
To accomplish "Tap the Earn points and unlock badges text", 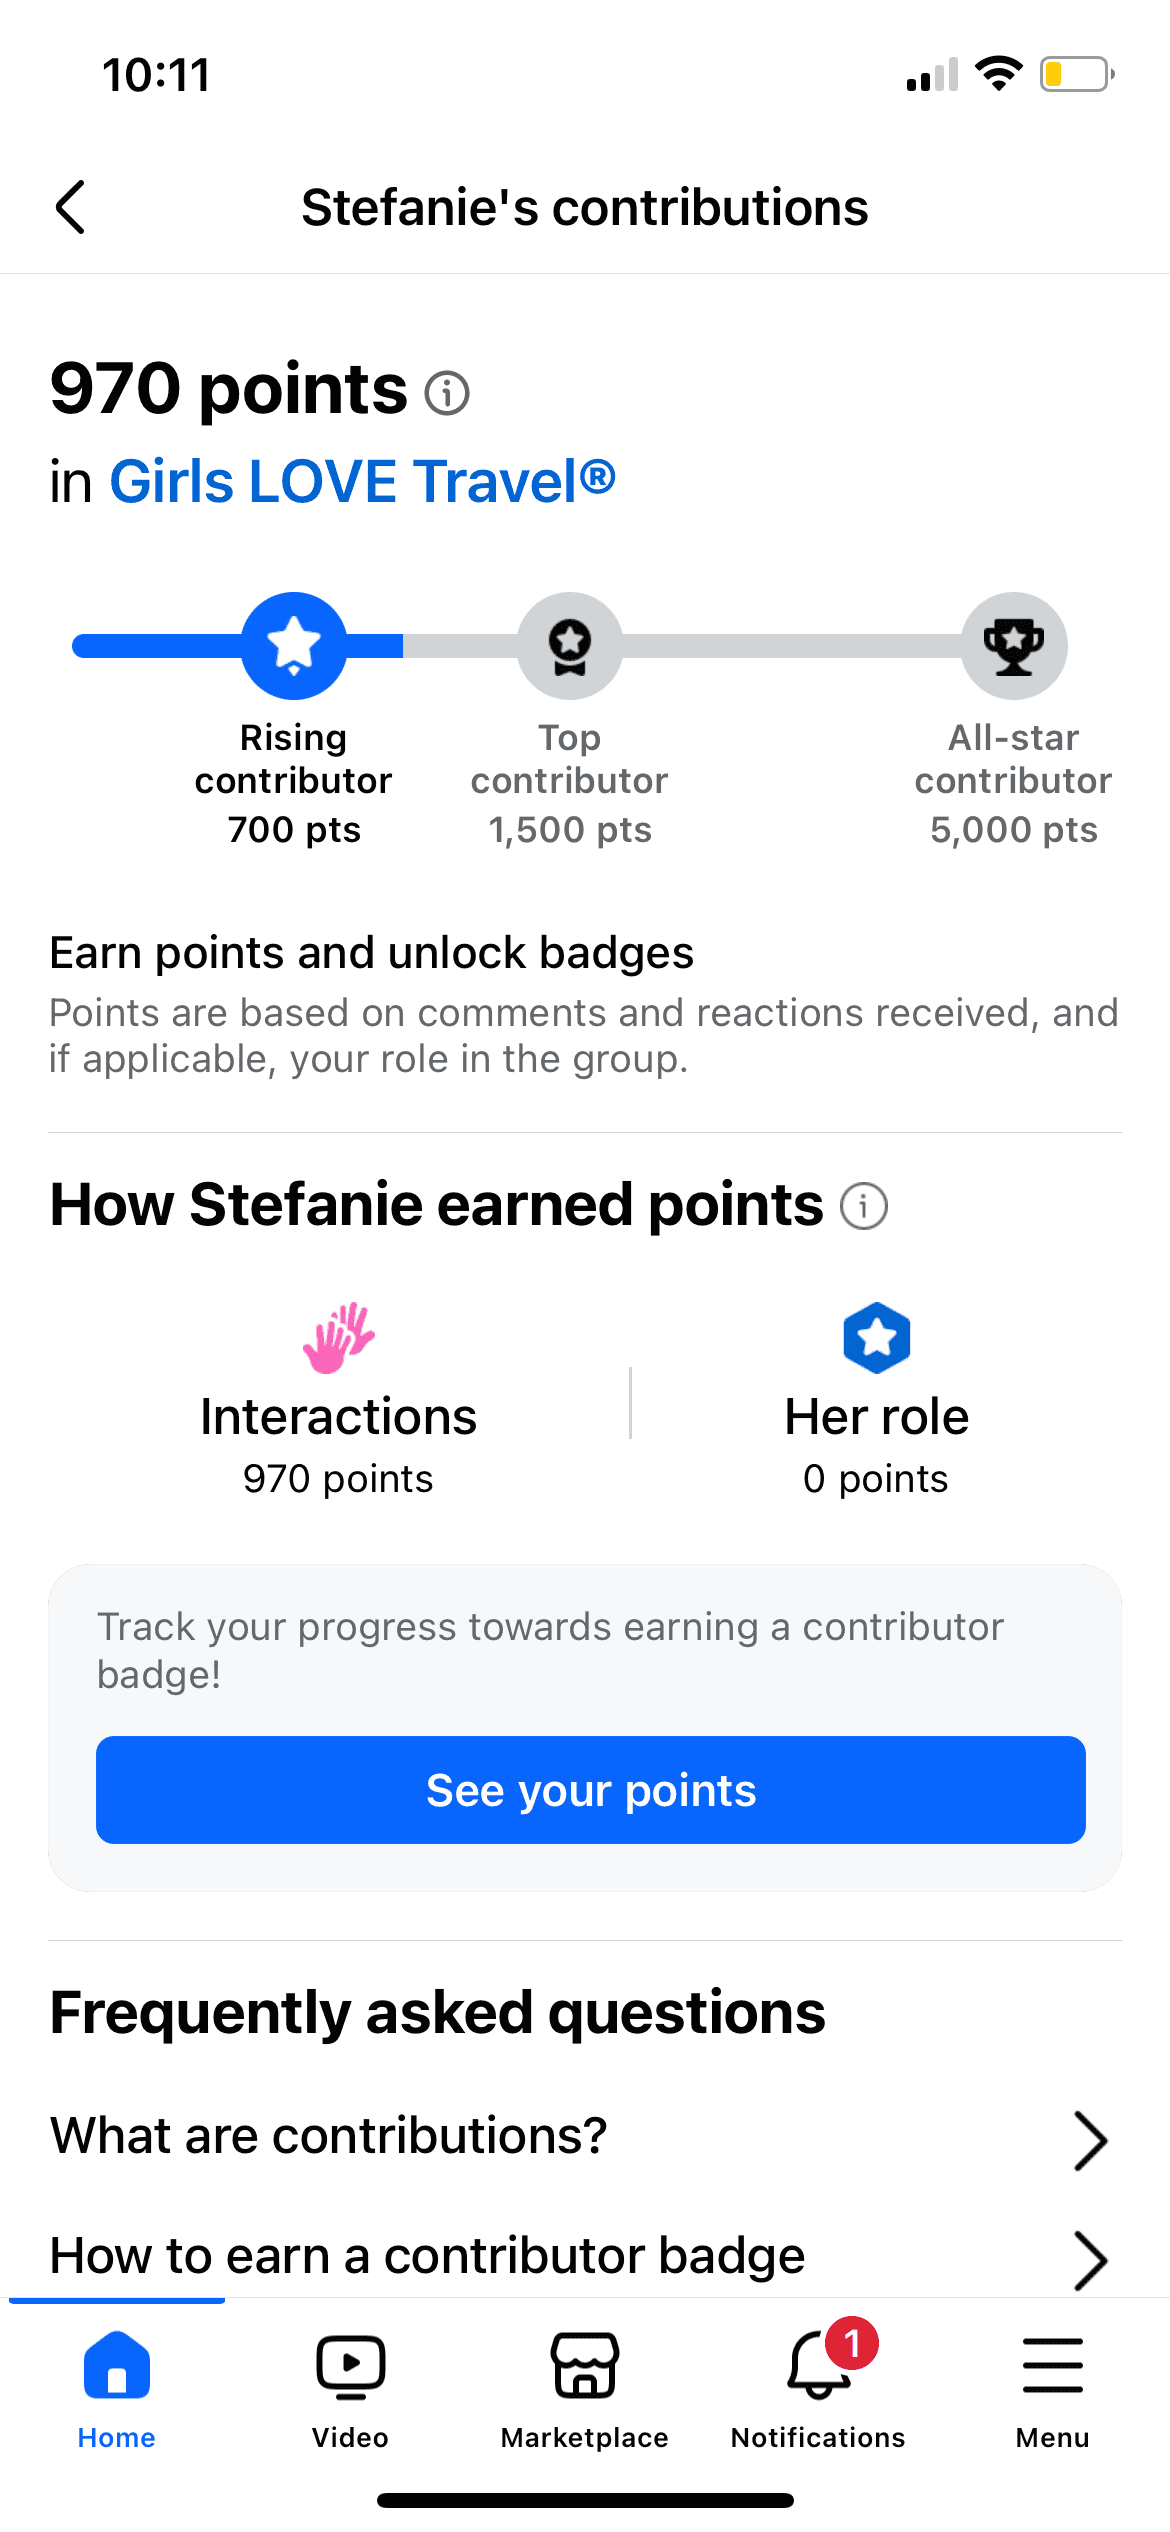I will (x=372, y=954).
